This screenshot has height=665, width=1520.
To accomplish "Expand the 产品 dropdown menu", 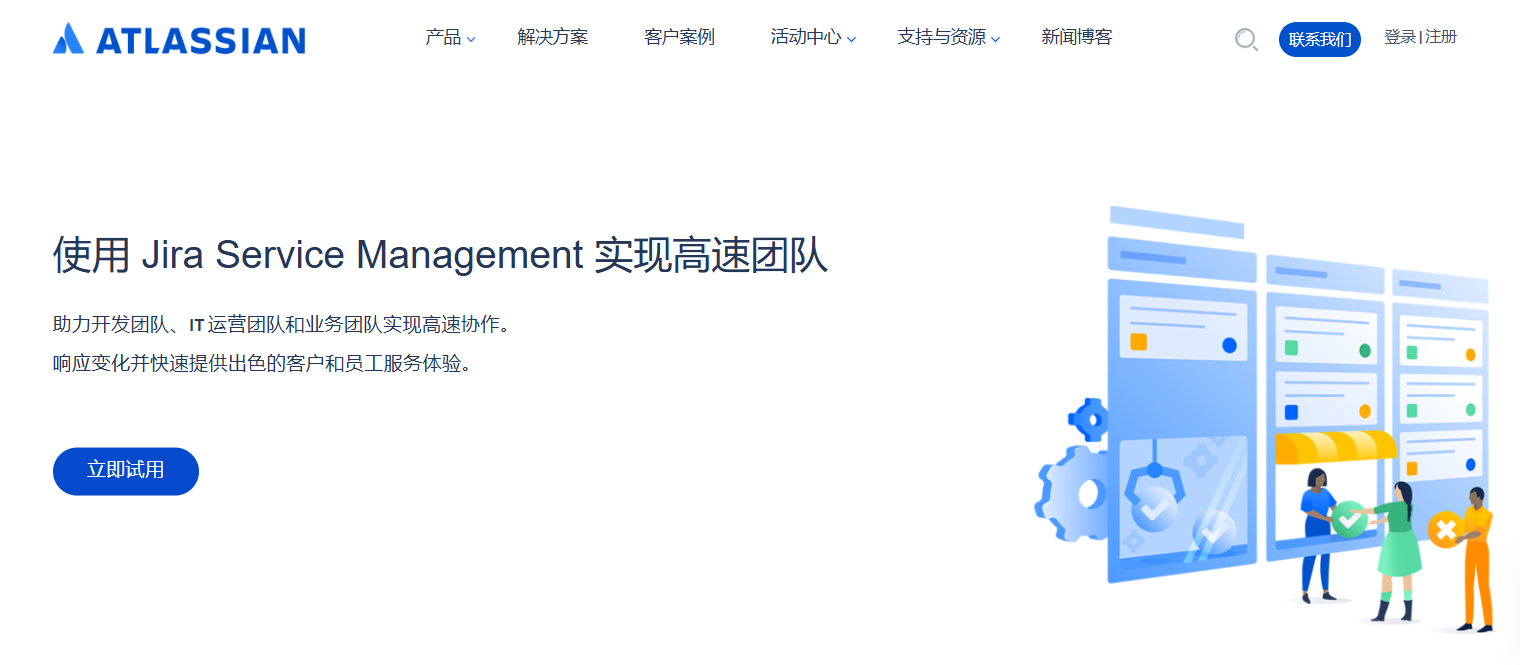I will coord(443,38).
